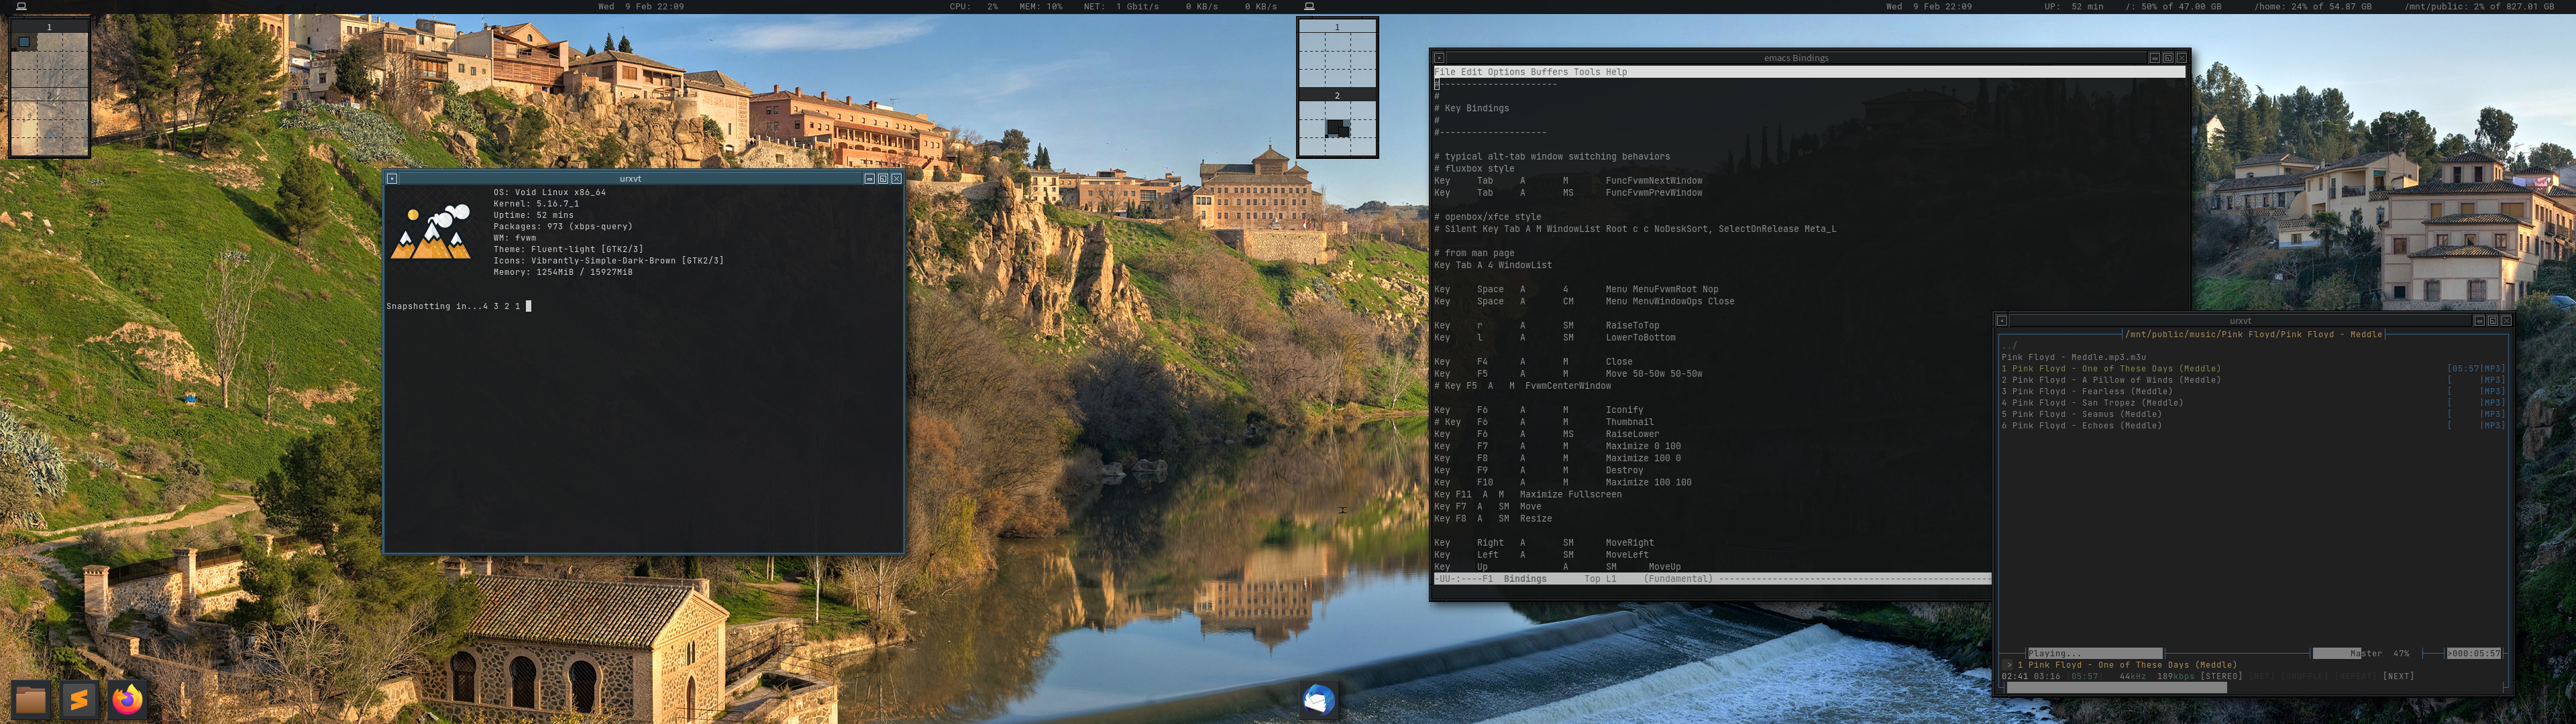Toggle the NEXT option in music player
The width and height of the screenshot is (2576, 724).
pos(2398,677)
